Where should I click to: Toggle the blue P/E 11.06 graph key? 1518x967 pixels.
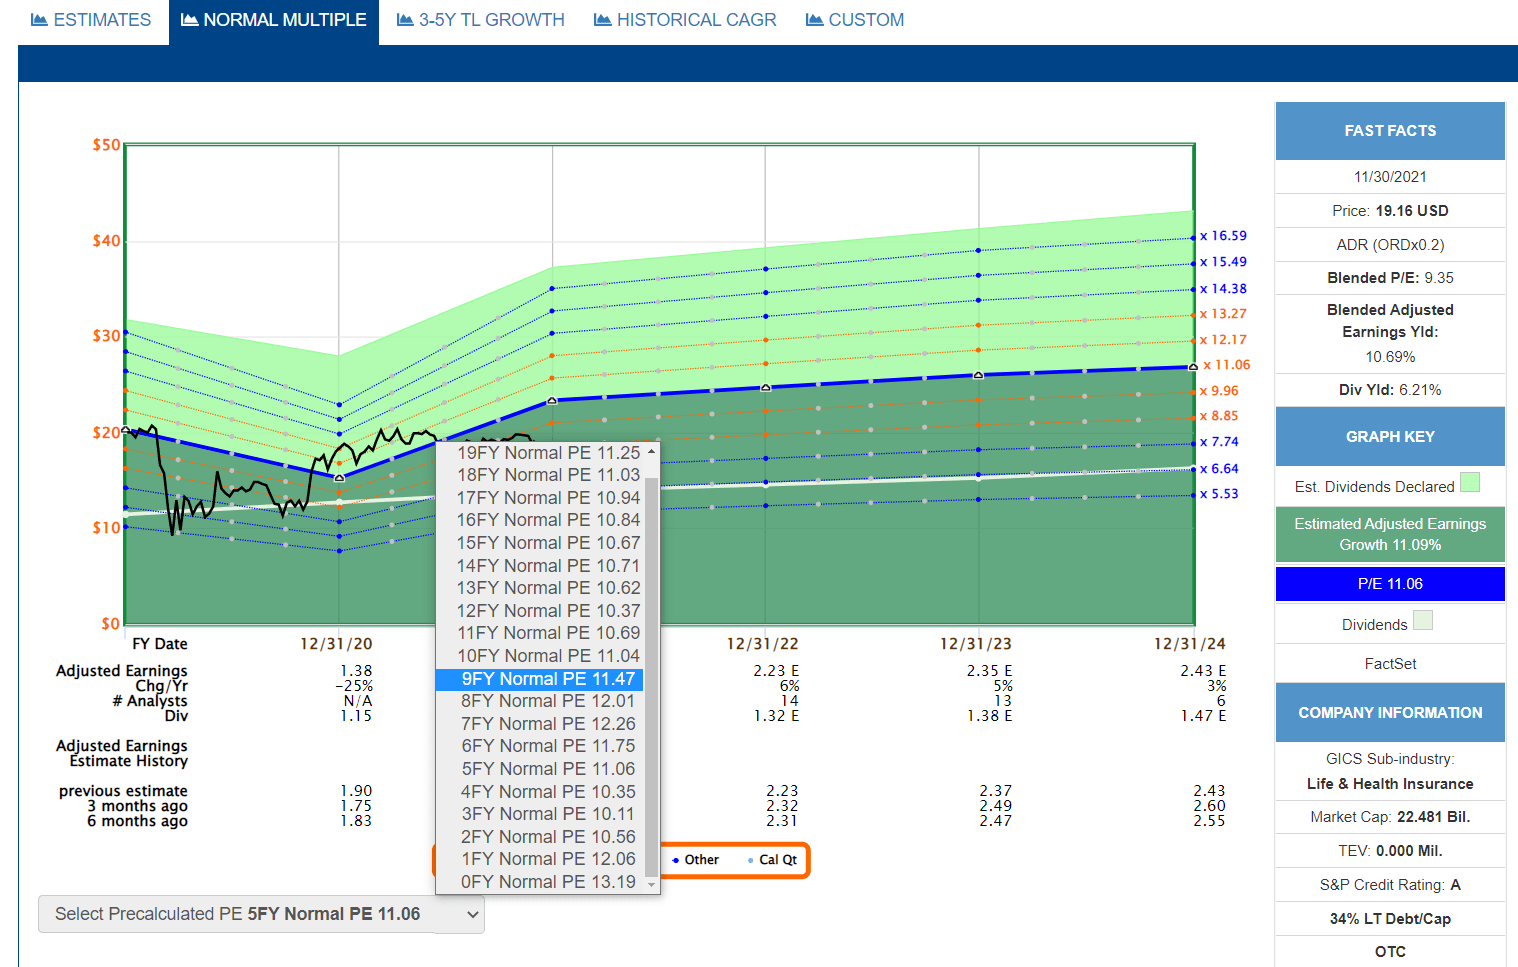tap(1390, 584)
